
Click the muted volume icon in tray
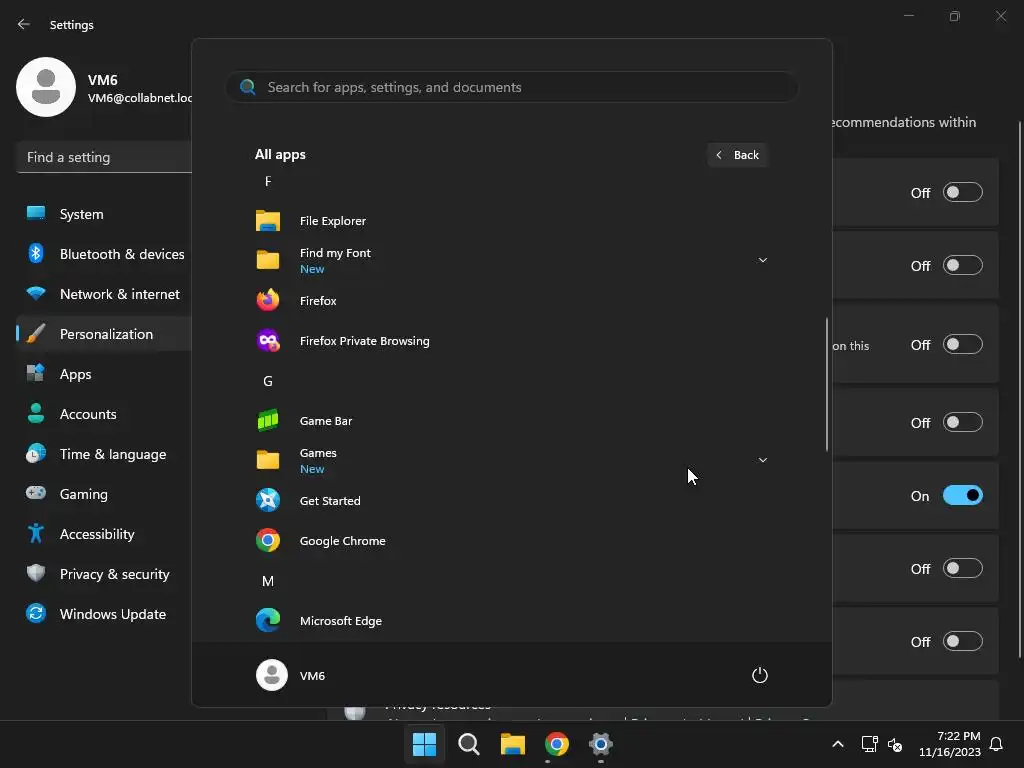point(895,744)
